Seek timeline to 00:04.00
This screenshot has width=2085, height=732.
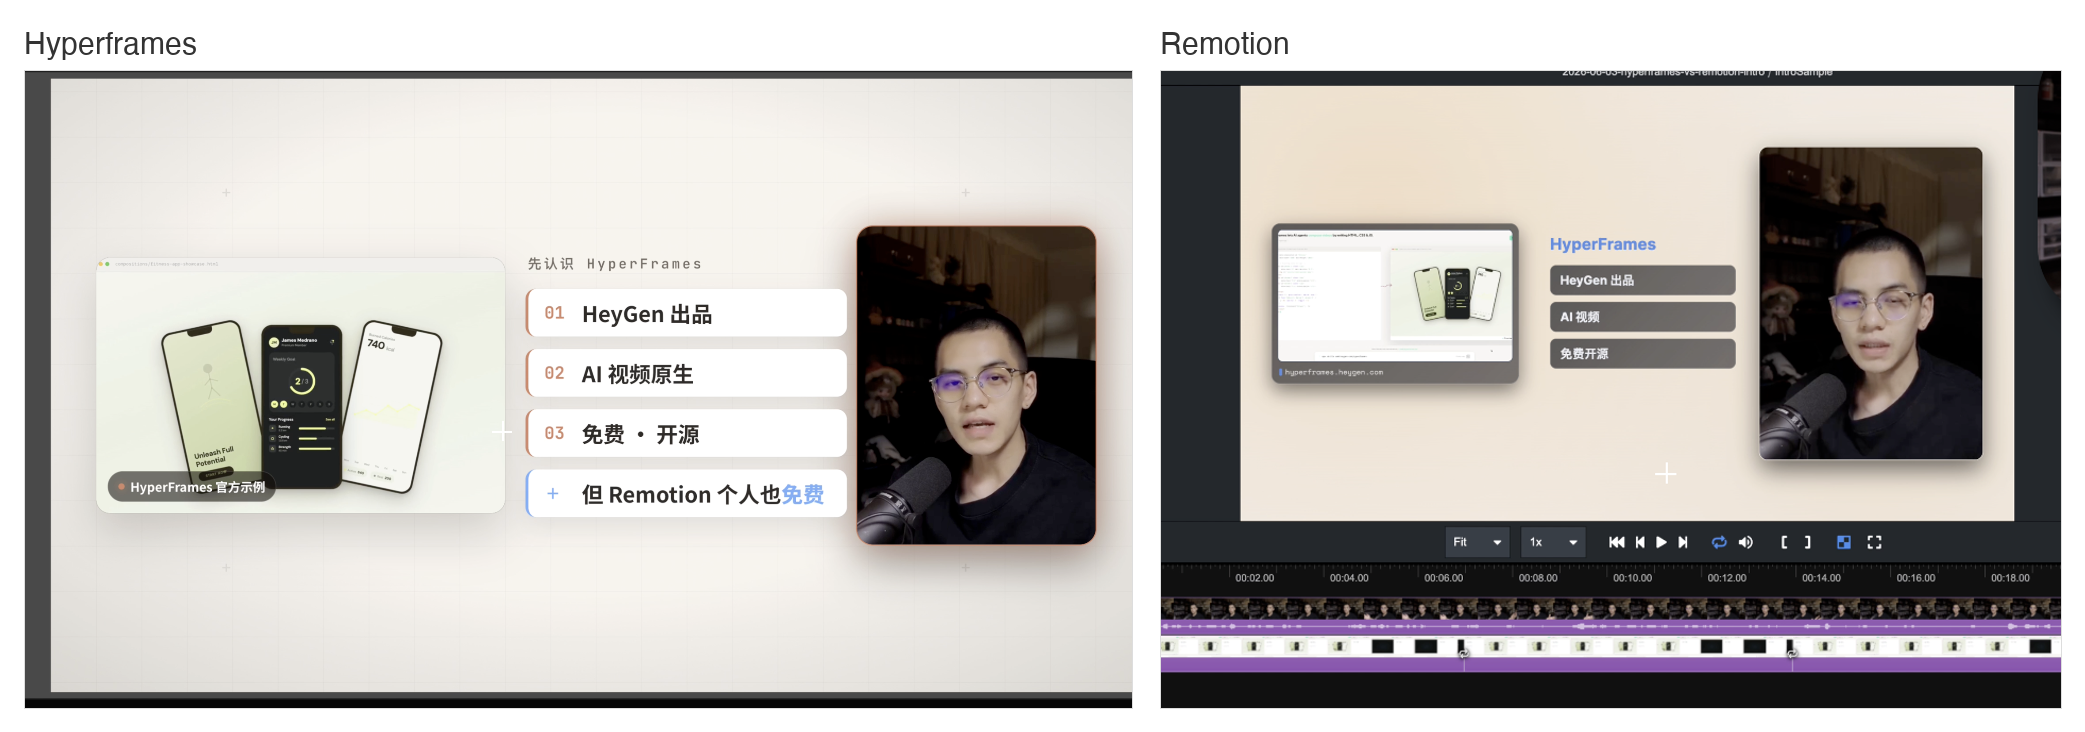click(x=1349, y=578)
